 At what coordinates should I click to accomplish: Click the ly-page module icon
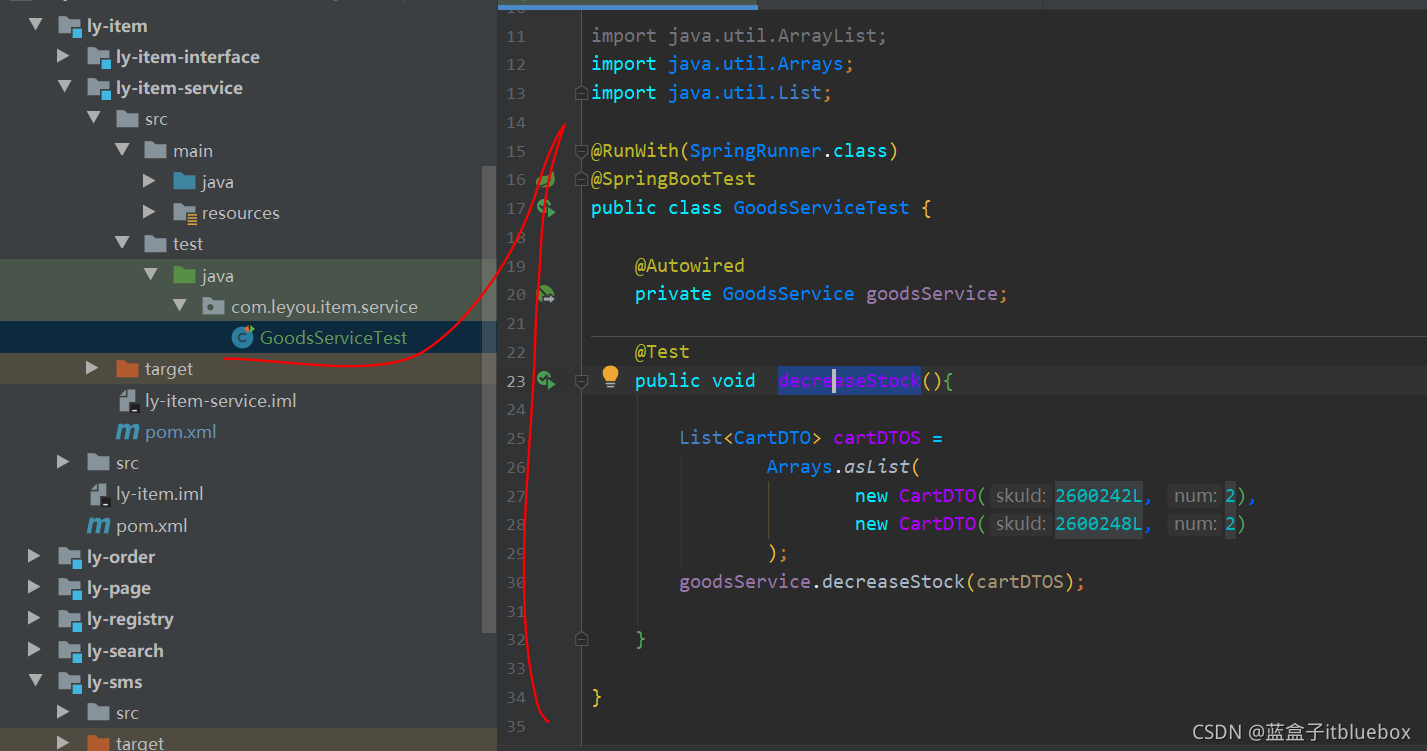pyautogui.click(x=70, y=588)
